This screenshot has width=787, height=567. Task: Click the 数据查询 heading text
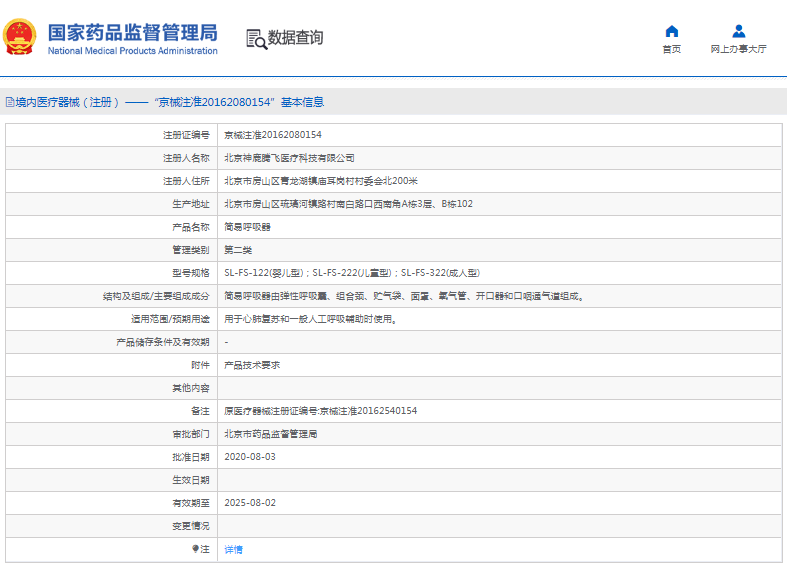(x=295, y=38)
